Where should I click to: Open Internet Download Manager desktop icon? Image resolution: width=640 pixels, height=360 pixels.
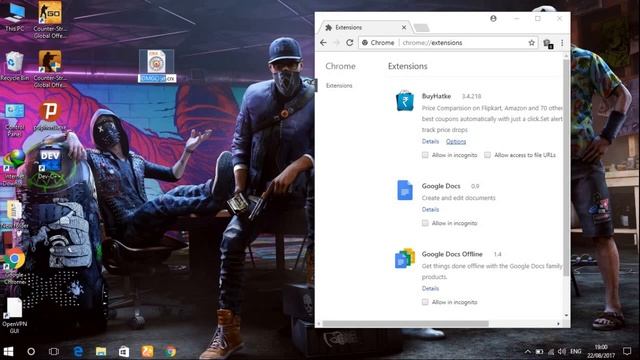[x=13, y=167]
